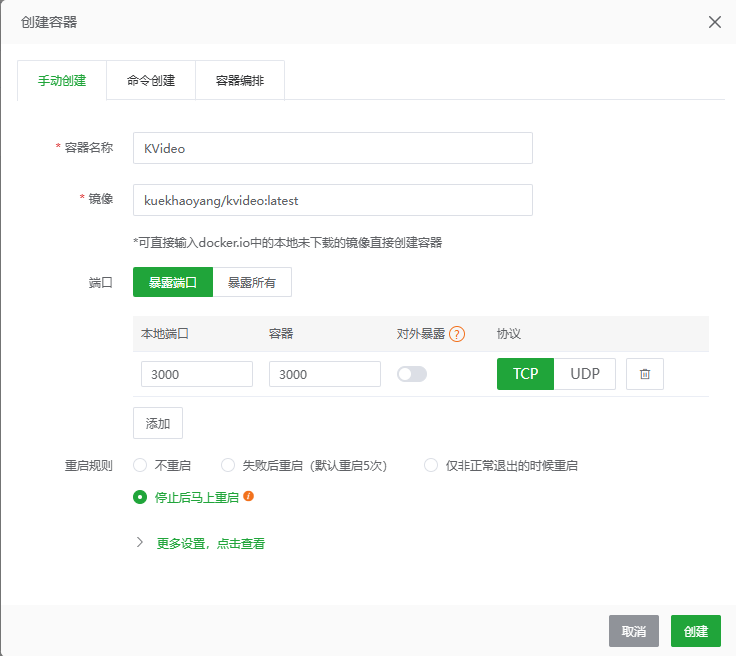736x656 pixels.
Task: Expand 更多设置，点击查看 section
Action: tap(210, 544)
